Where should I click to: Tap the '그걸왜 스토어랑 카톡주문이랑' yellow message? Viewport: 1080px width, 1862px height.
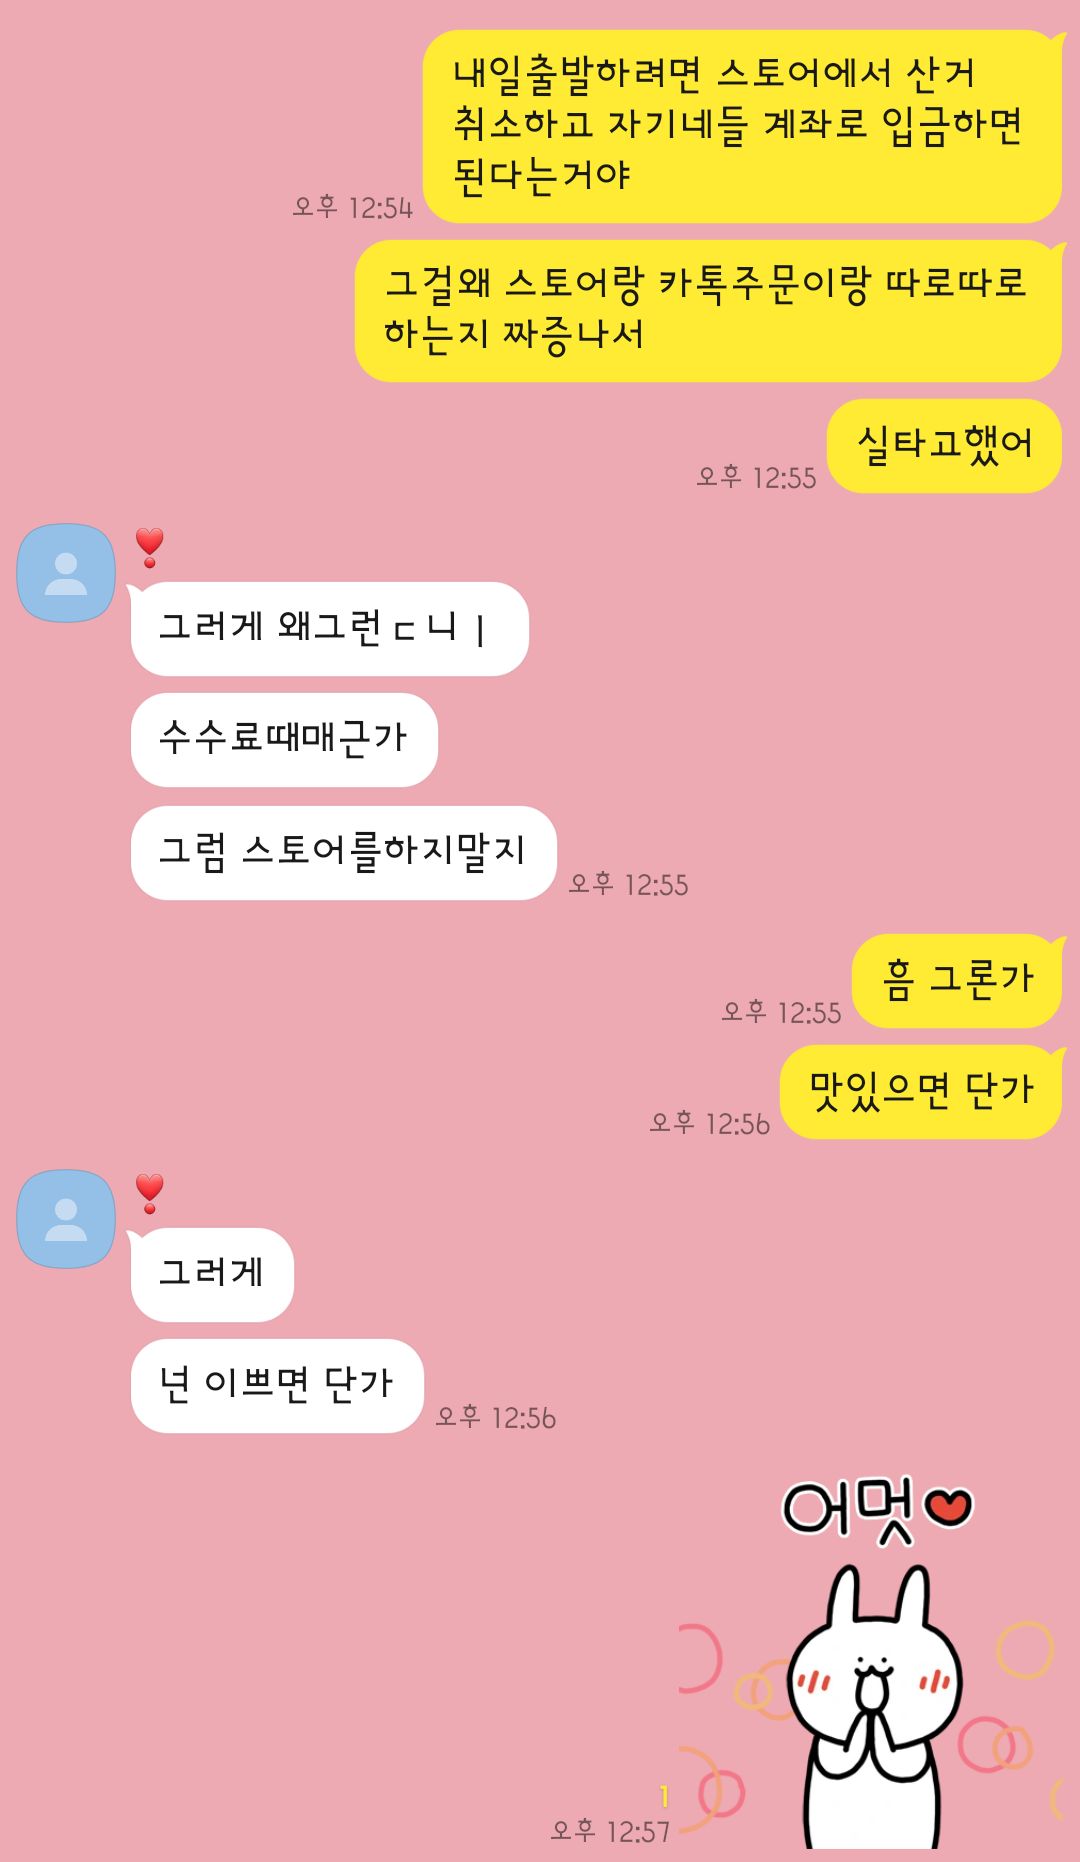[x=708, y=311]
